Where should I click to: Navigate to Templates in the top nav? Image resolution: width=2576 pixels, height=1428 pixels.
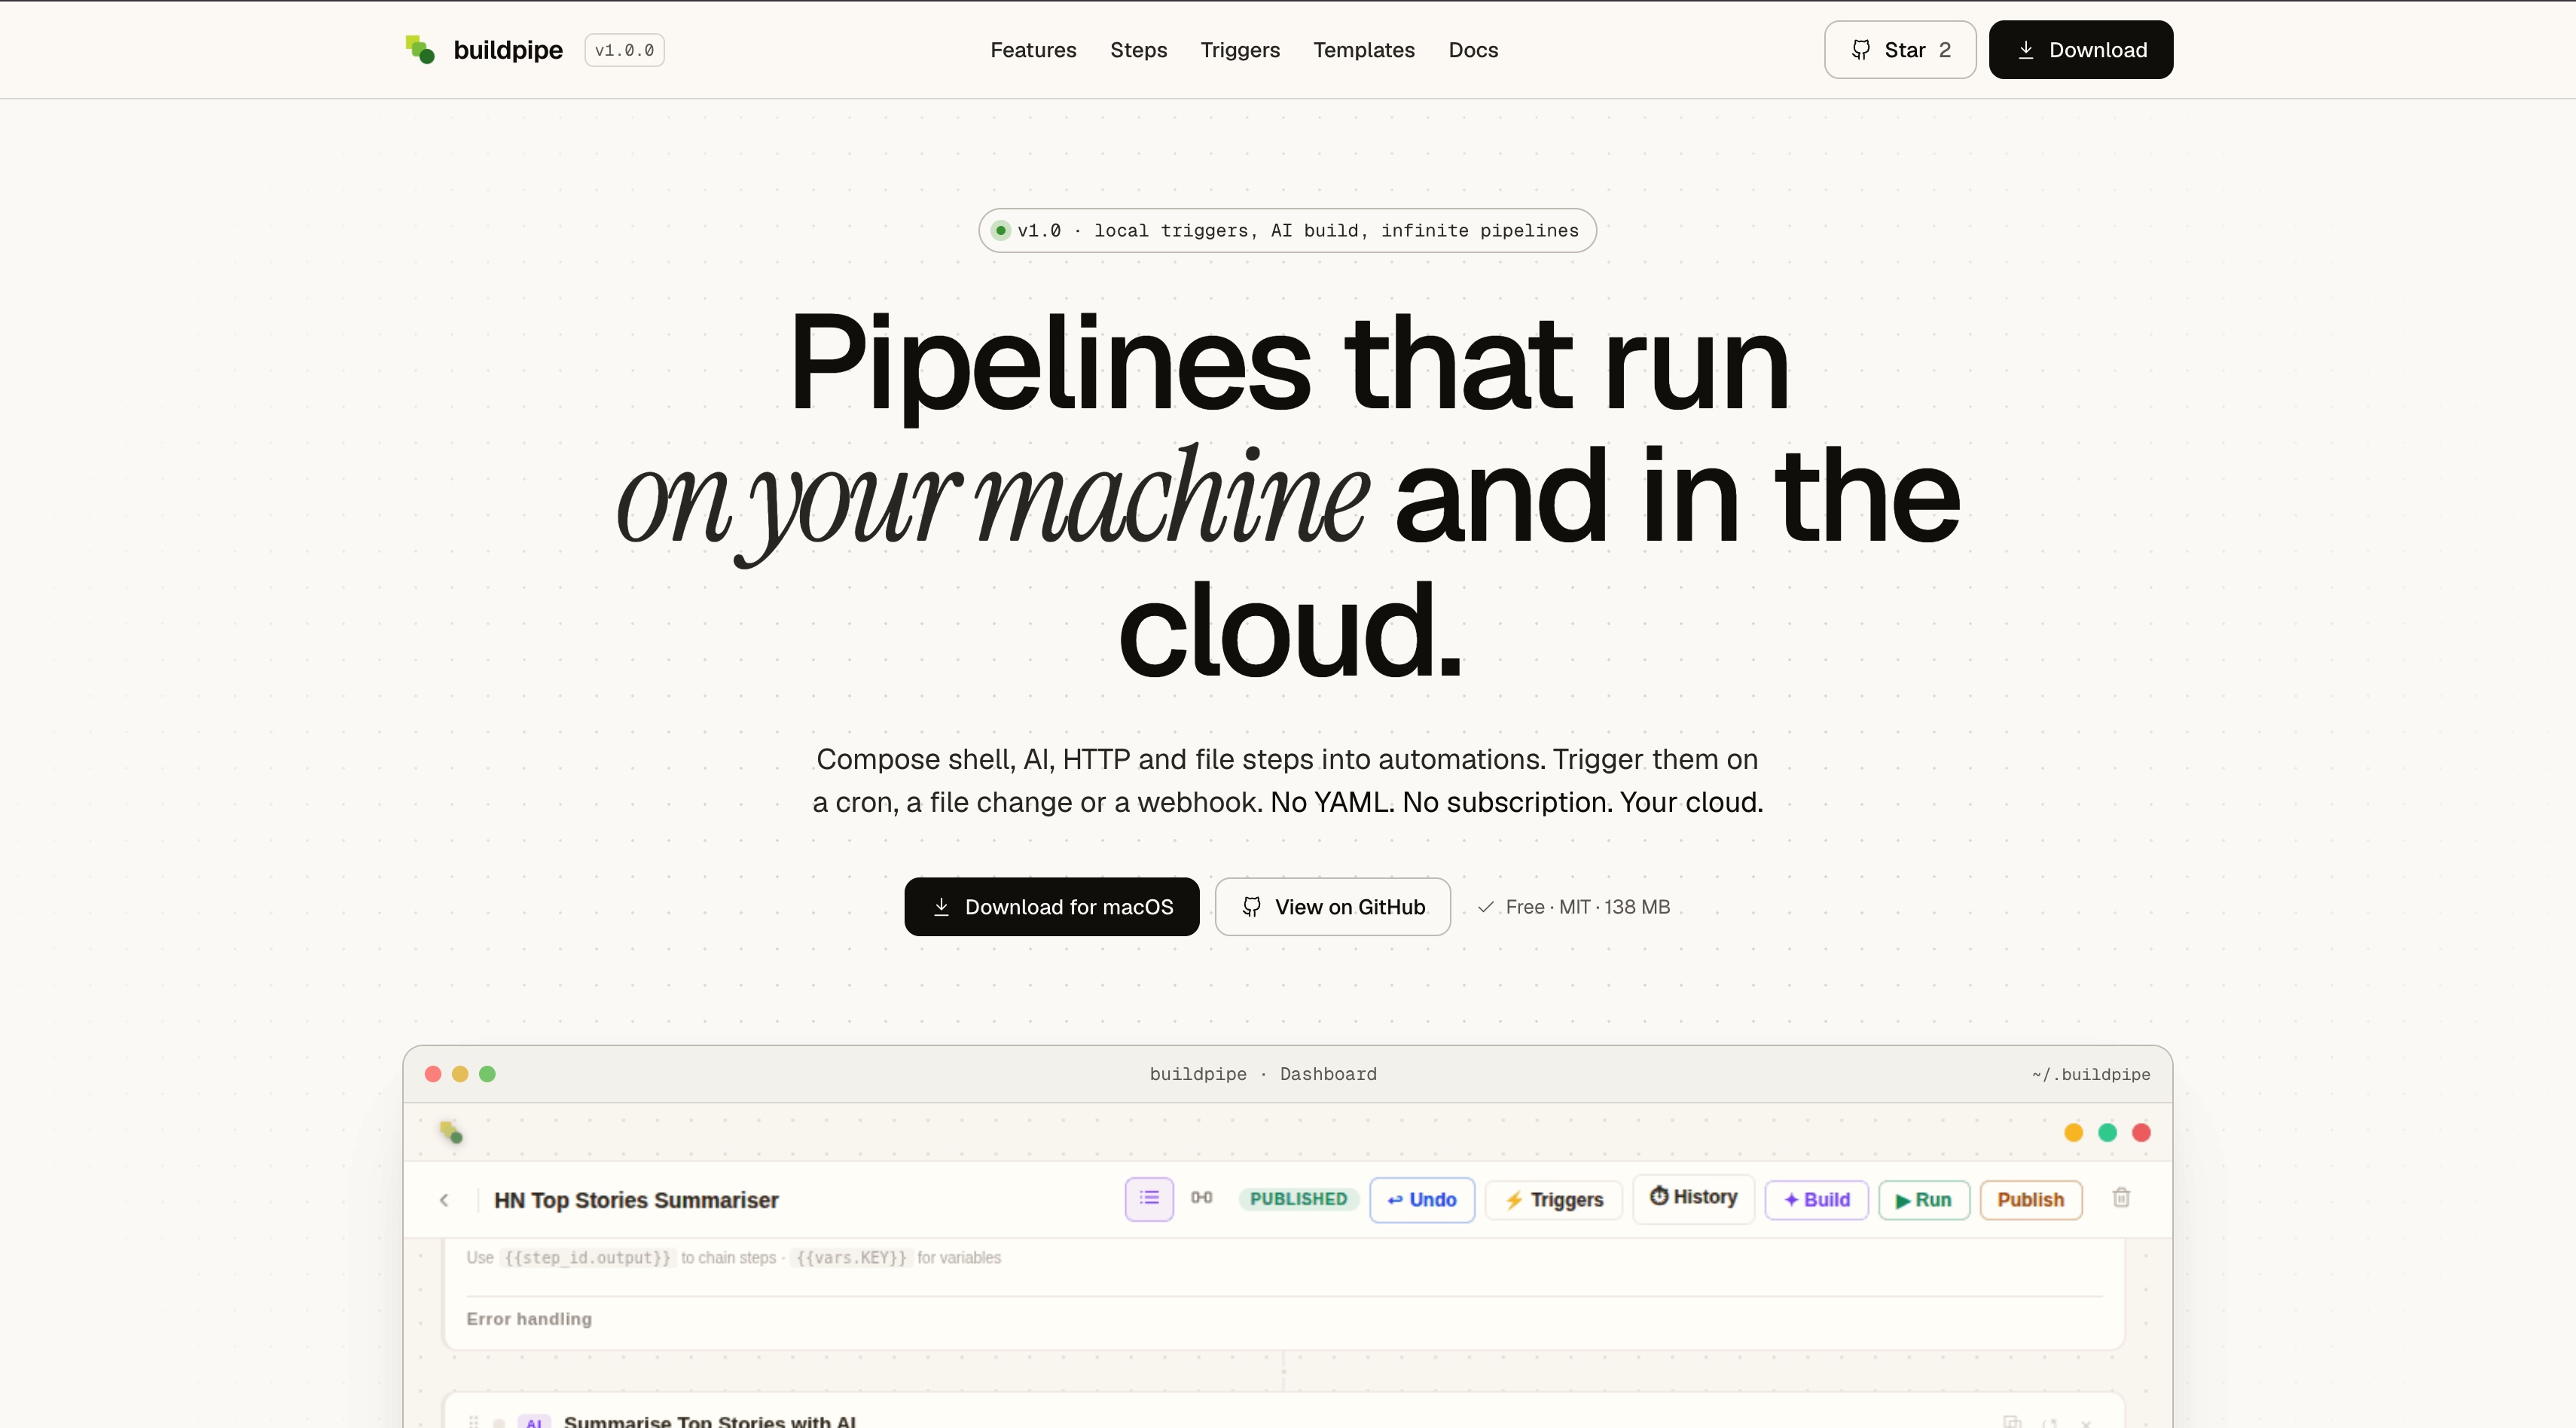coord(1364,50)
